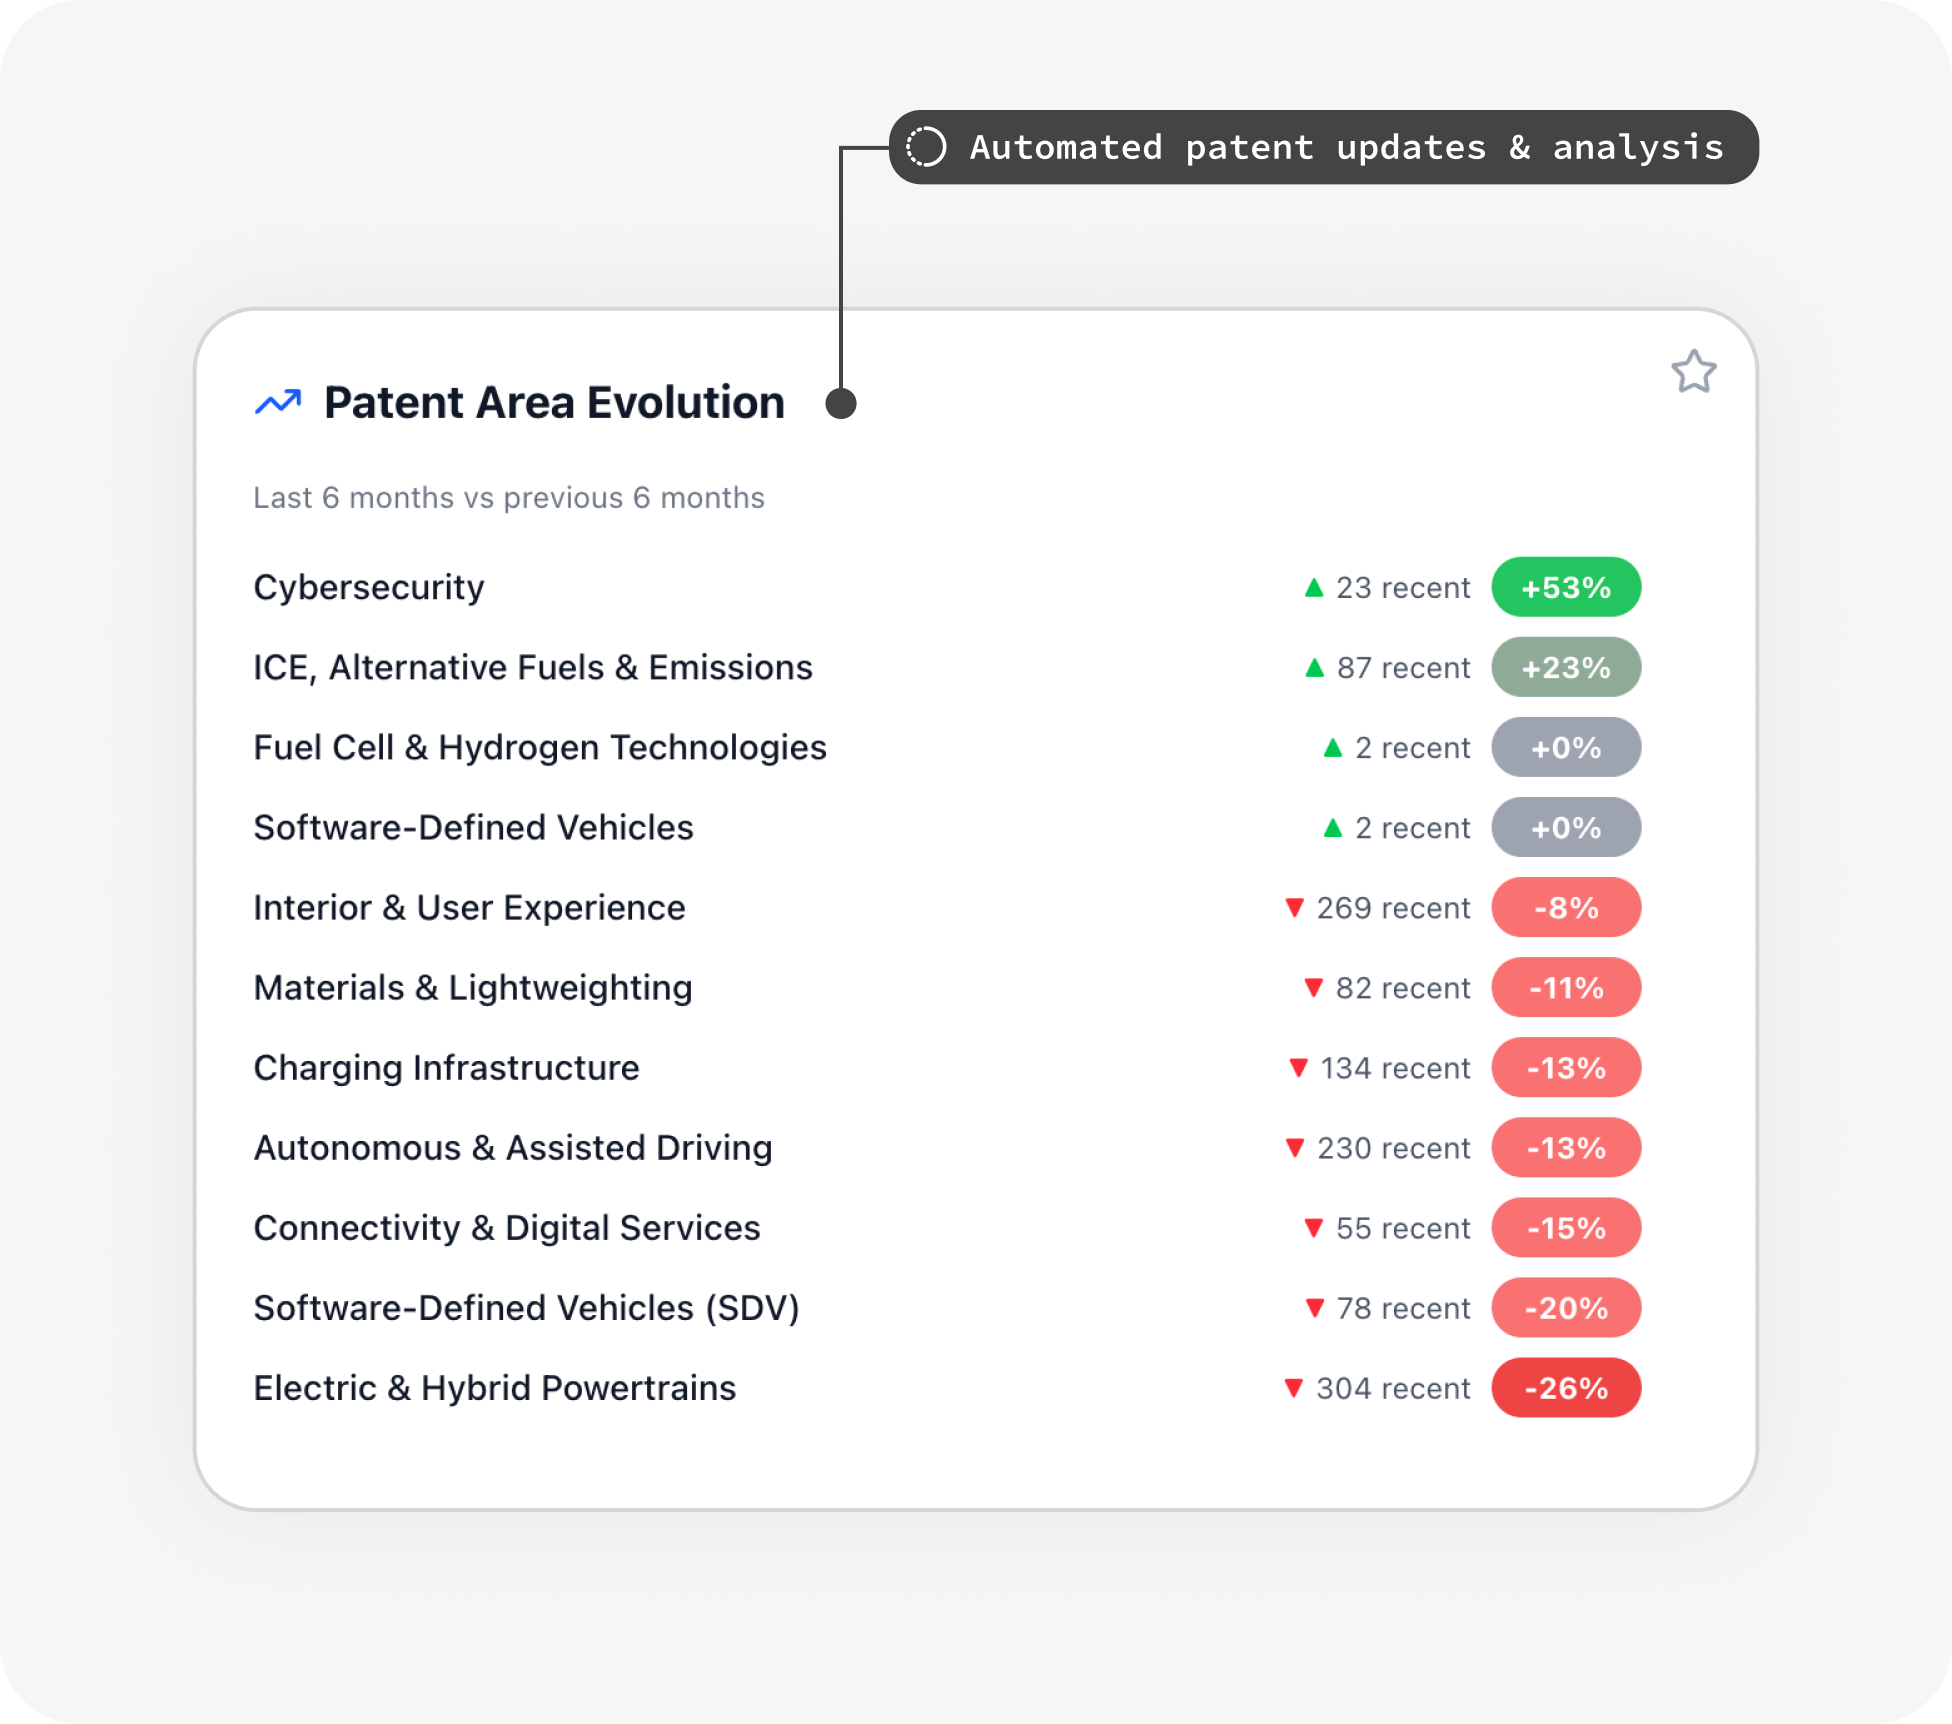Image resolution: width=1952 pixels, height=1724 pixels.
Task: Click the green up triangle beside 23 recent
Action: (1314, 588)
